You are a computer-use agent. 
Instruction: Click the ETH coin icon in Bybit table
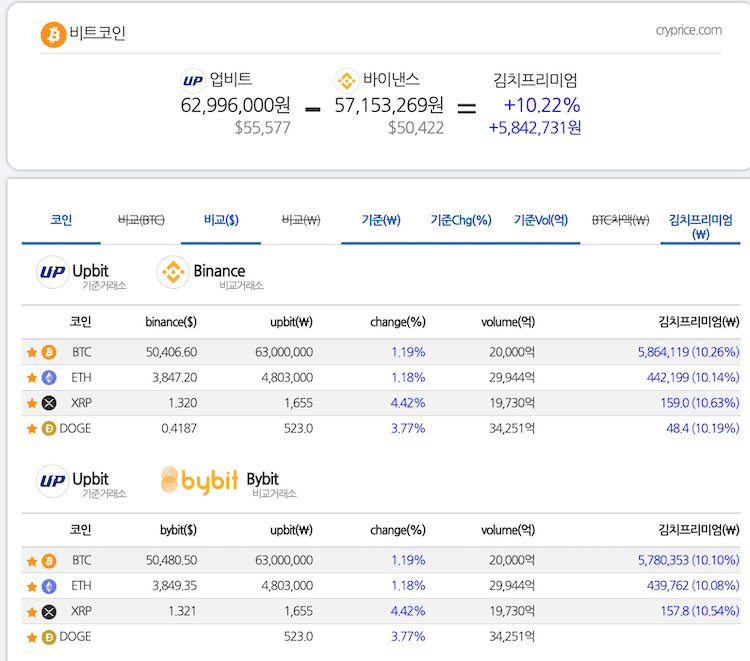click(49, 586)
